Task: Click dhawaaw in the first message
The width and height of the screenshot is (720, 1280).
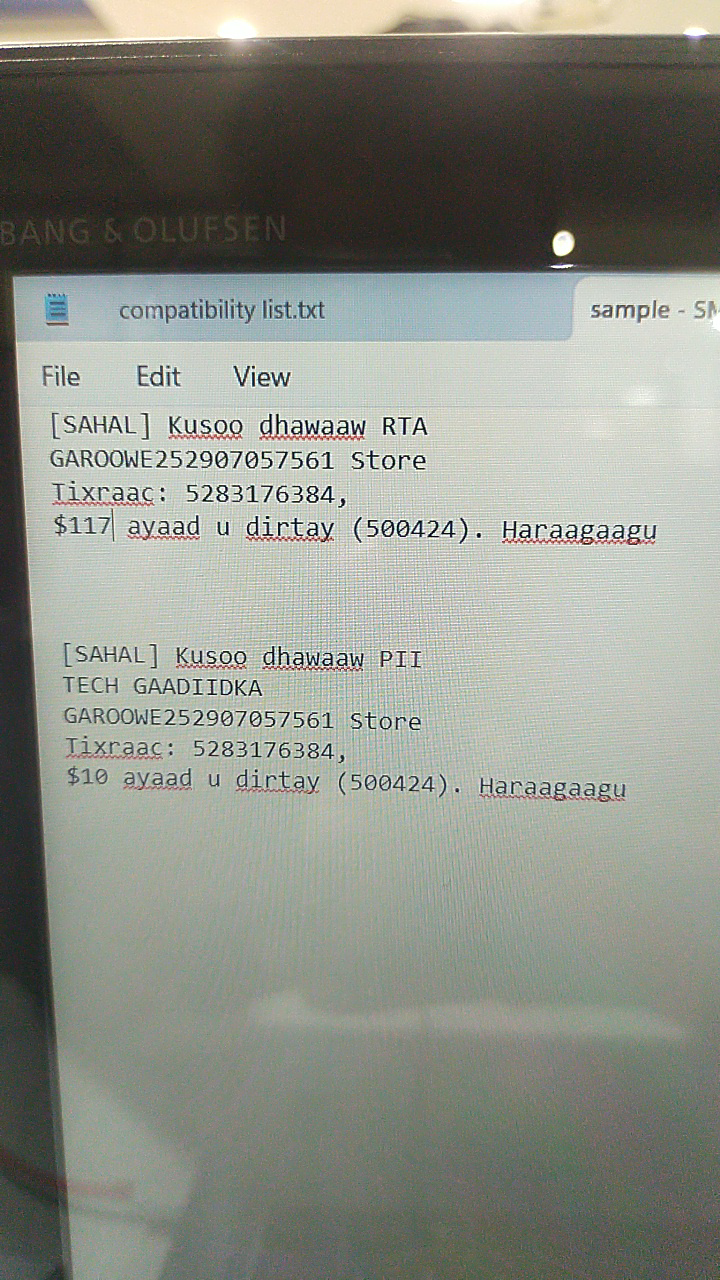Action: coord(312,427)
